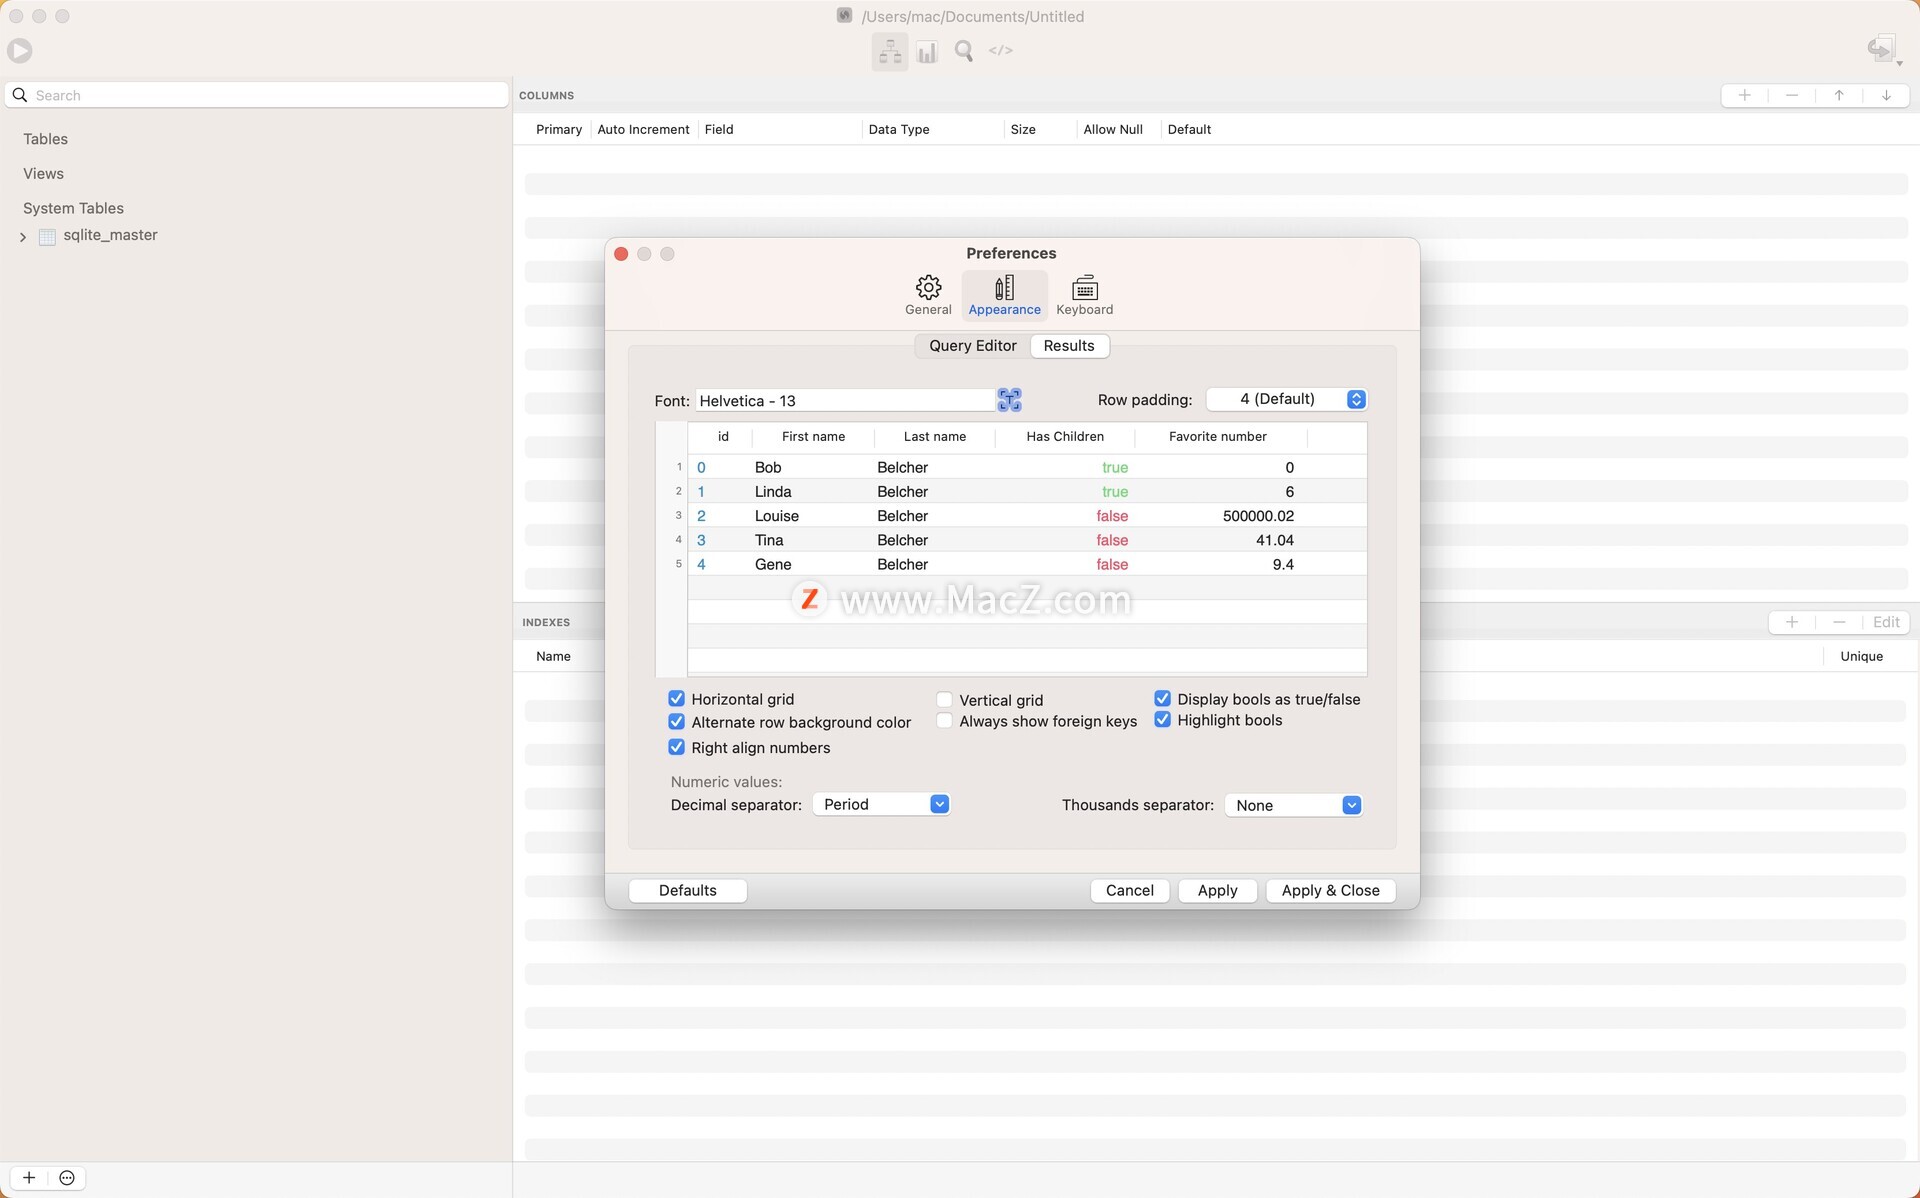This screenshot has width=1920, height=1198.
Task: Open the Decimal separator dropdown
Action: coord(881,804)
